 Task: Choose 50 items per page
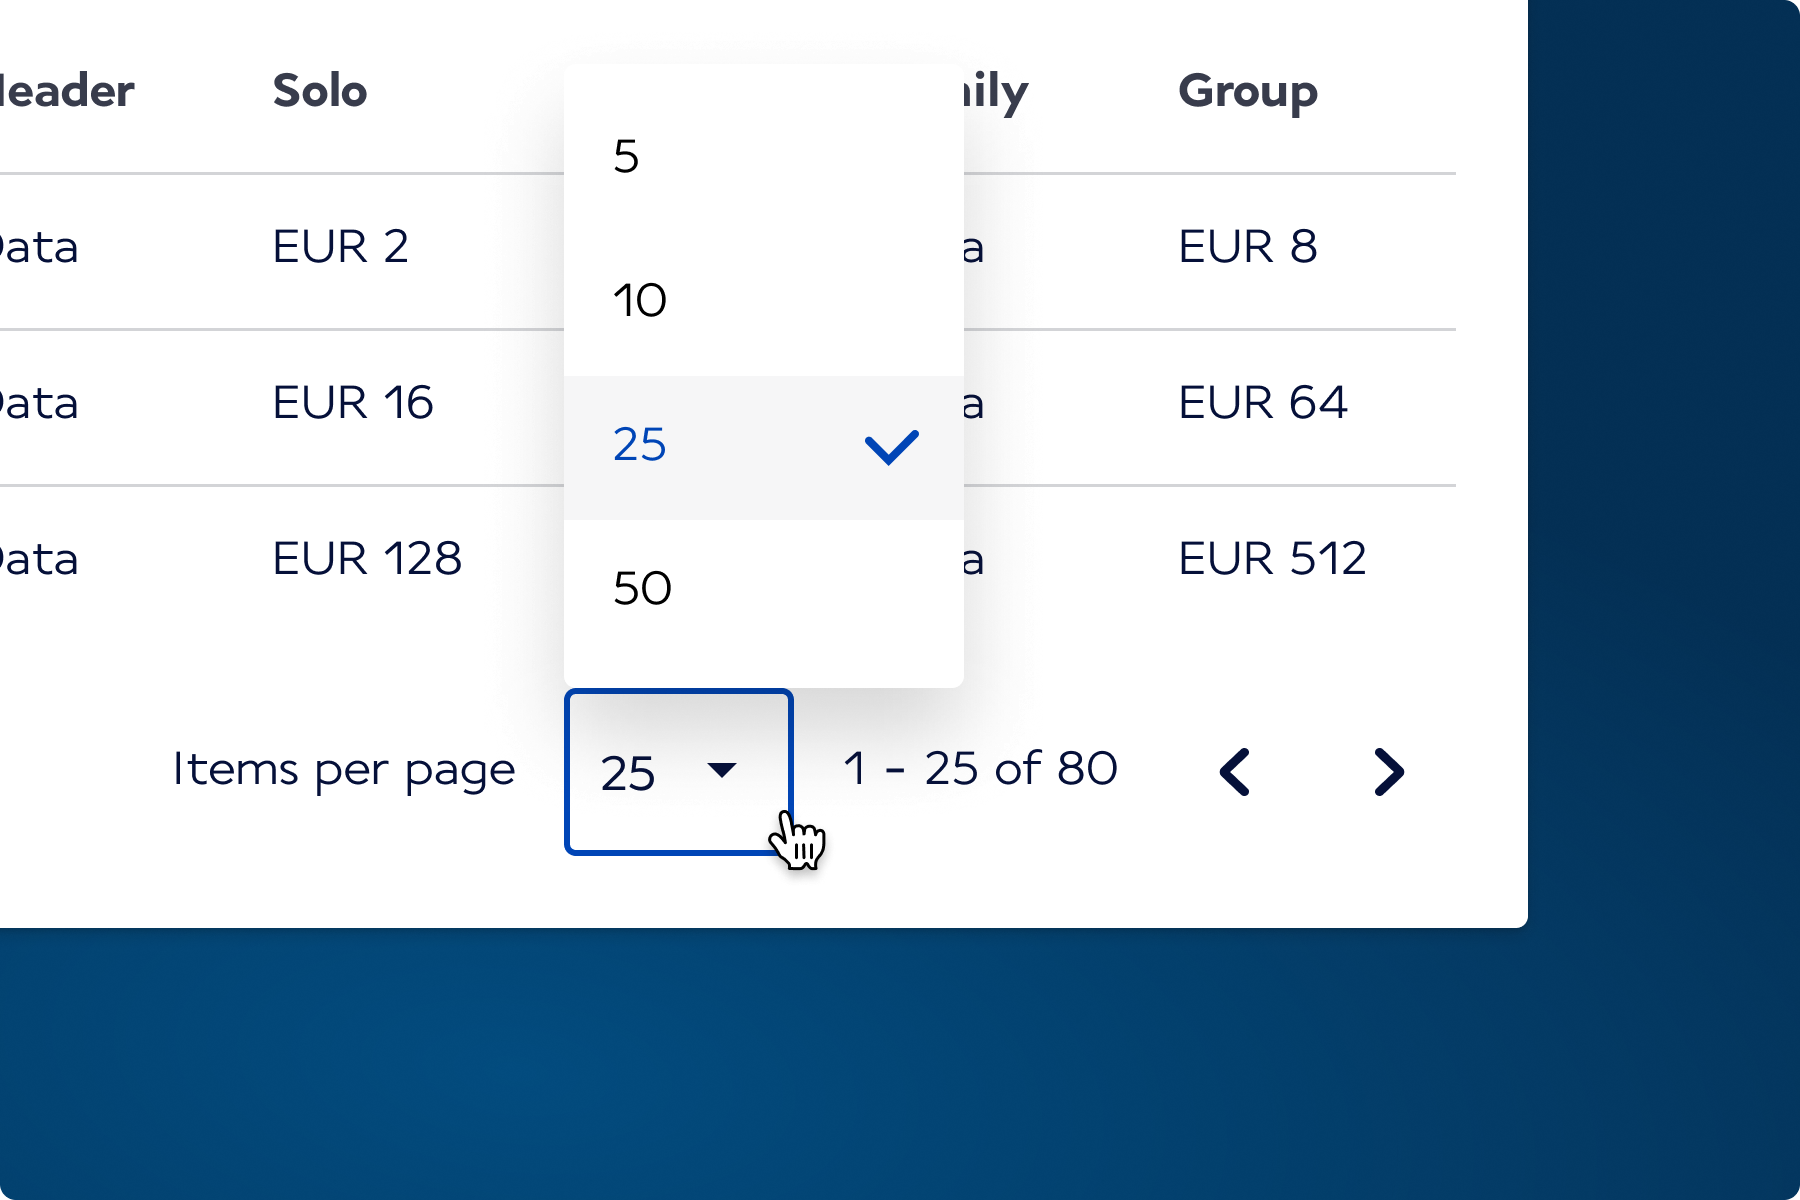(x=764, y=590)
